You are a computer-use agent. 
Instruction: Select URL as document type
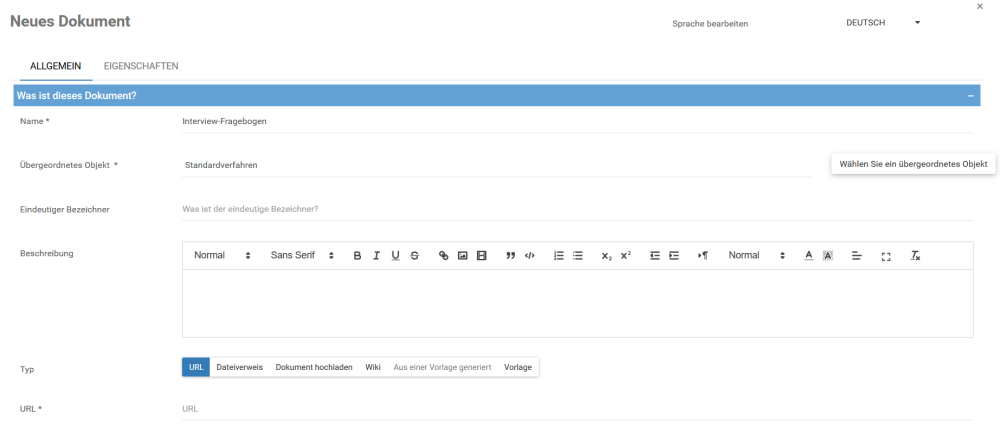click(196, 367)
